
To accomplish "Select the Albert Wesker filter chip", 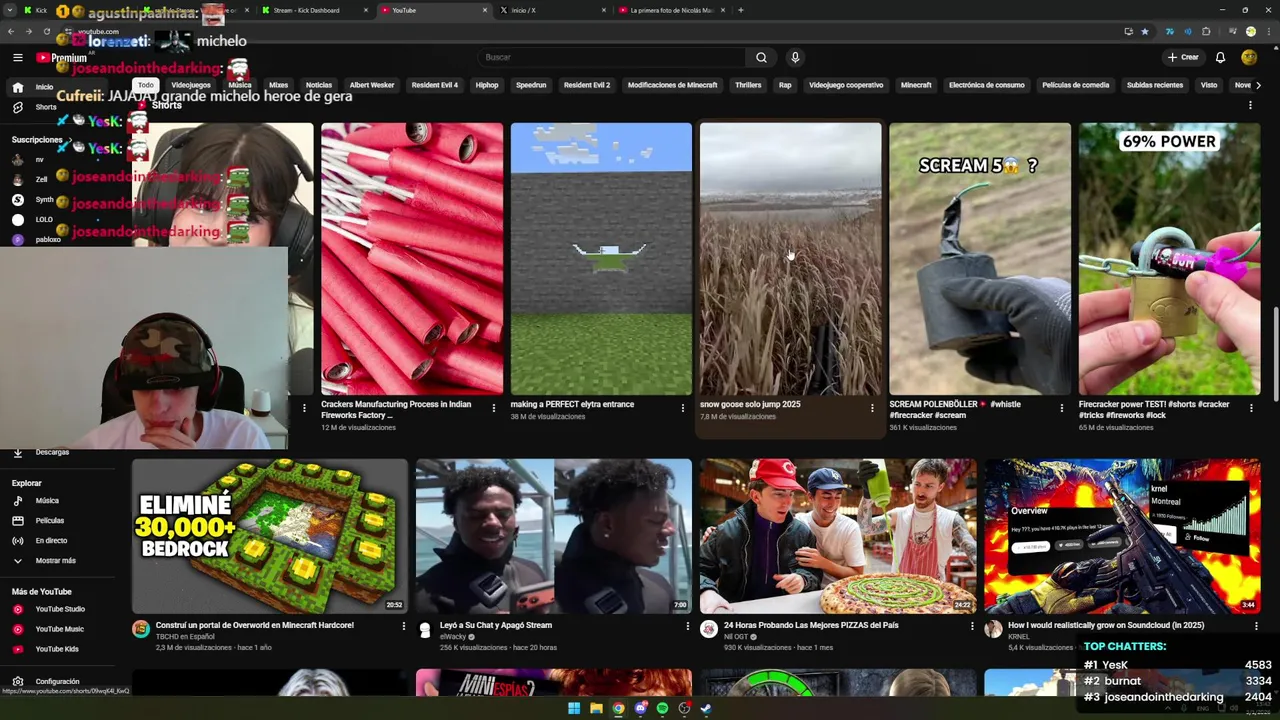I will (372, 85).
